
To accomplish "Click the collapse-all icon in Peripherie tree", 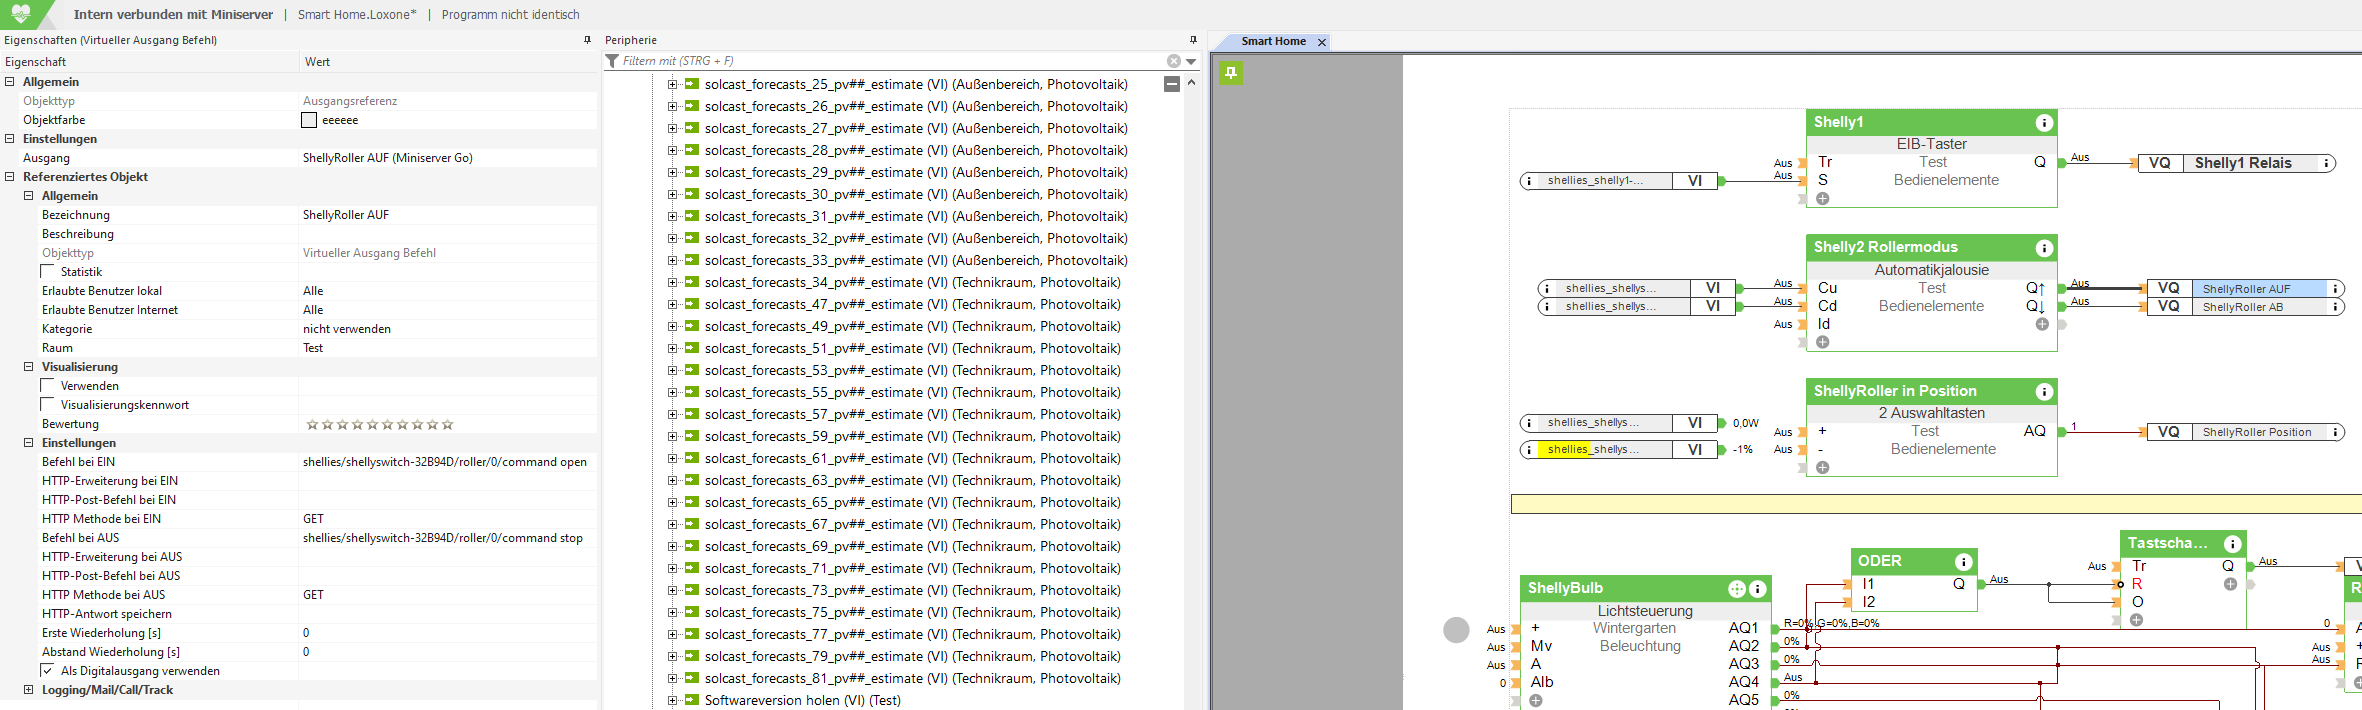I will pos(1172,84).
